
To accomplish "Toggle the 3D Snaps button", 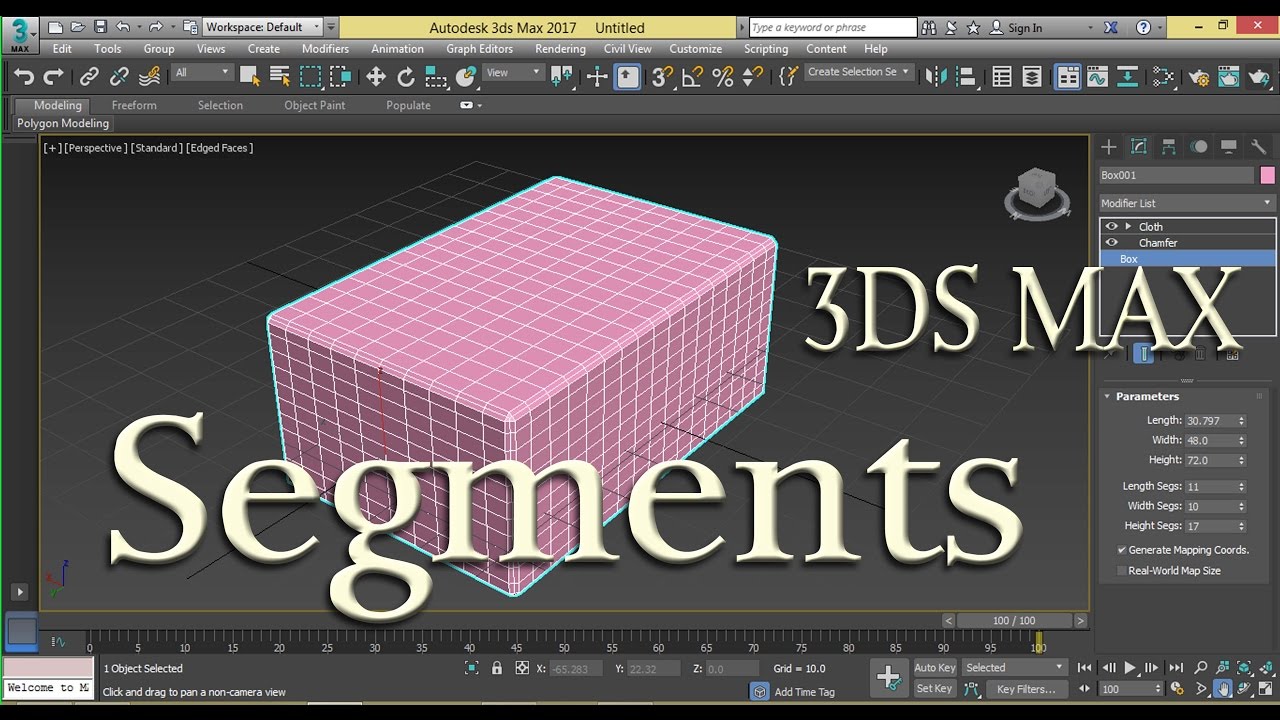I will 662,76.
